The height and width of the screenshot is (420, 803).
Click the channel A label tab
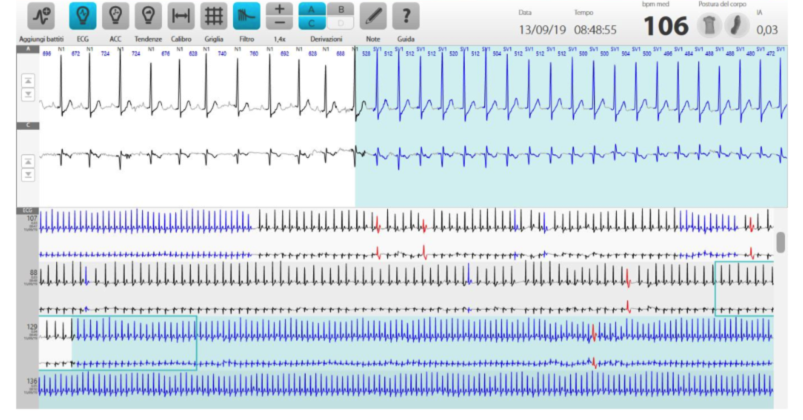28,49
